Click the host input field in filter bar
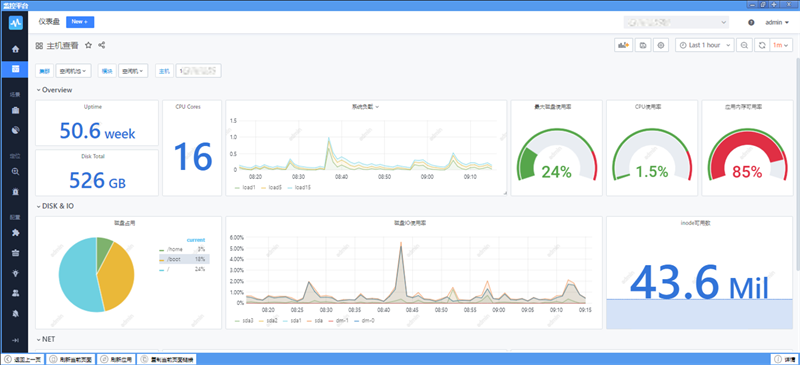This screenshot has width=800, height=365. click(x=198, y=70)
